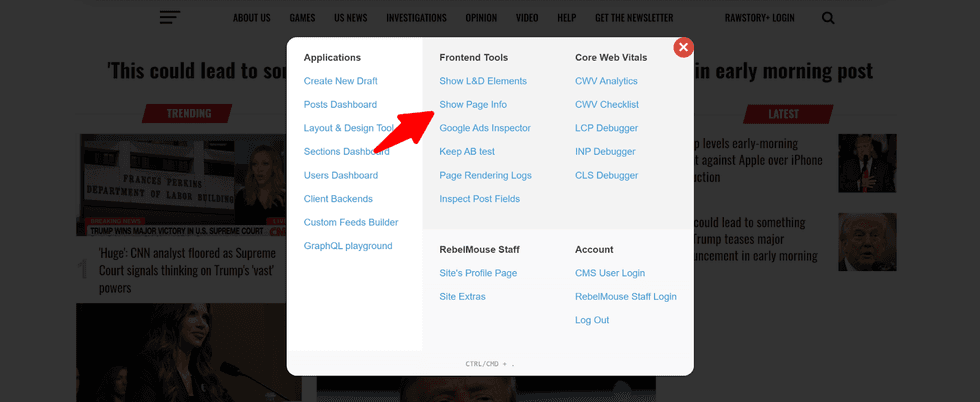Image resolution: width=980 pixels, height=402 pixels.
Task: Click Get the Newsletter
Action: click(x=634, y=18)
